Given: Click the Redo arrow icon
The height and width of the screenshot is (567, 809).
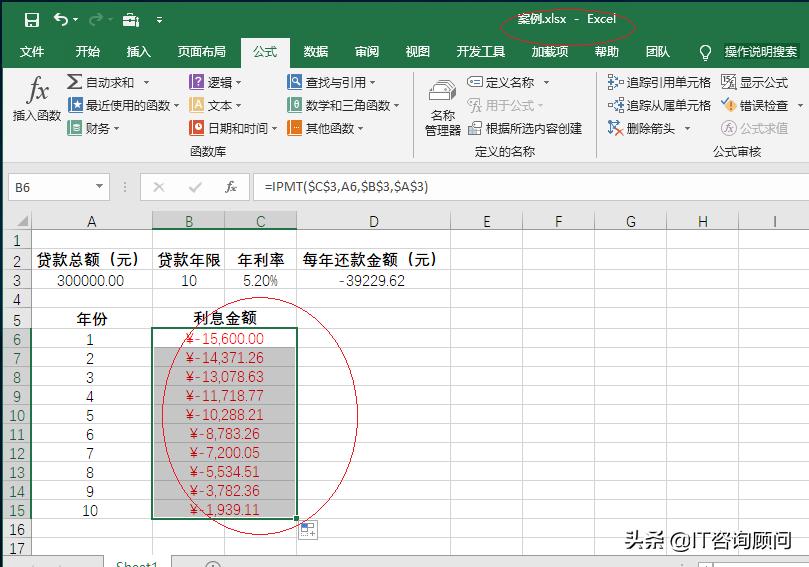Looking at the screenshot, I should pos(96,20).
